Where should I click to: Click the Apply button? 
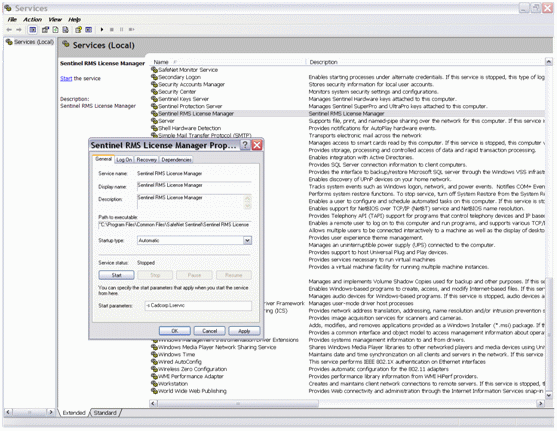tap(244, 331)
